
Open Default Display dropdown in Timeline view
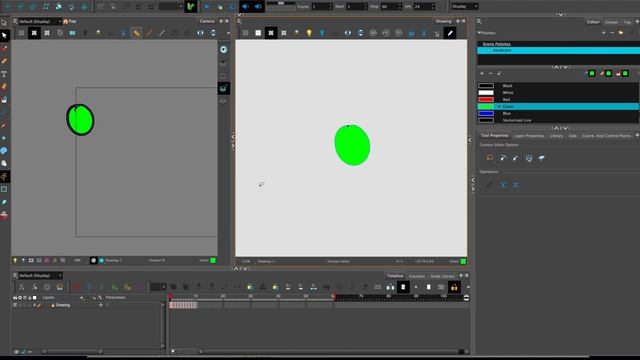40,276
